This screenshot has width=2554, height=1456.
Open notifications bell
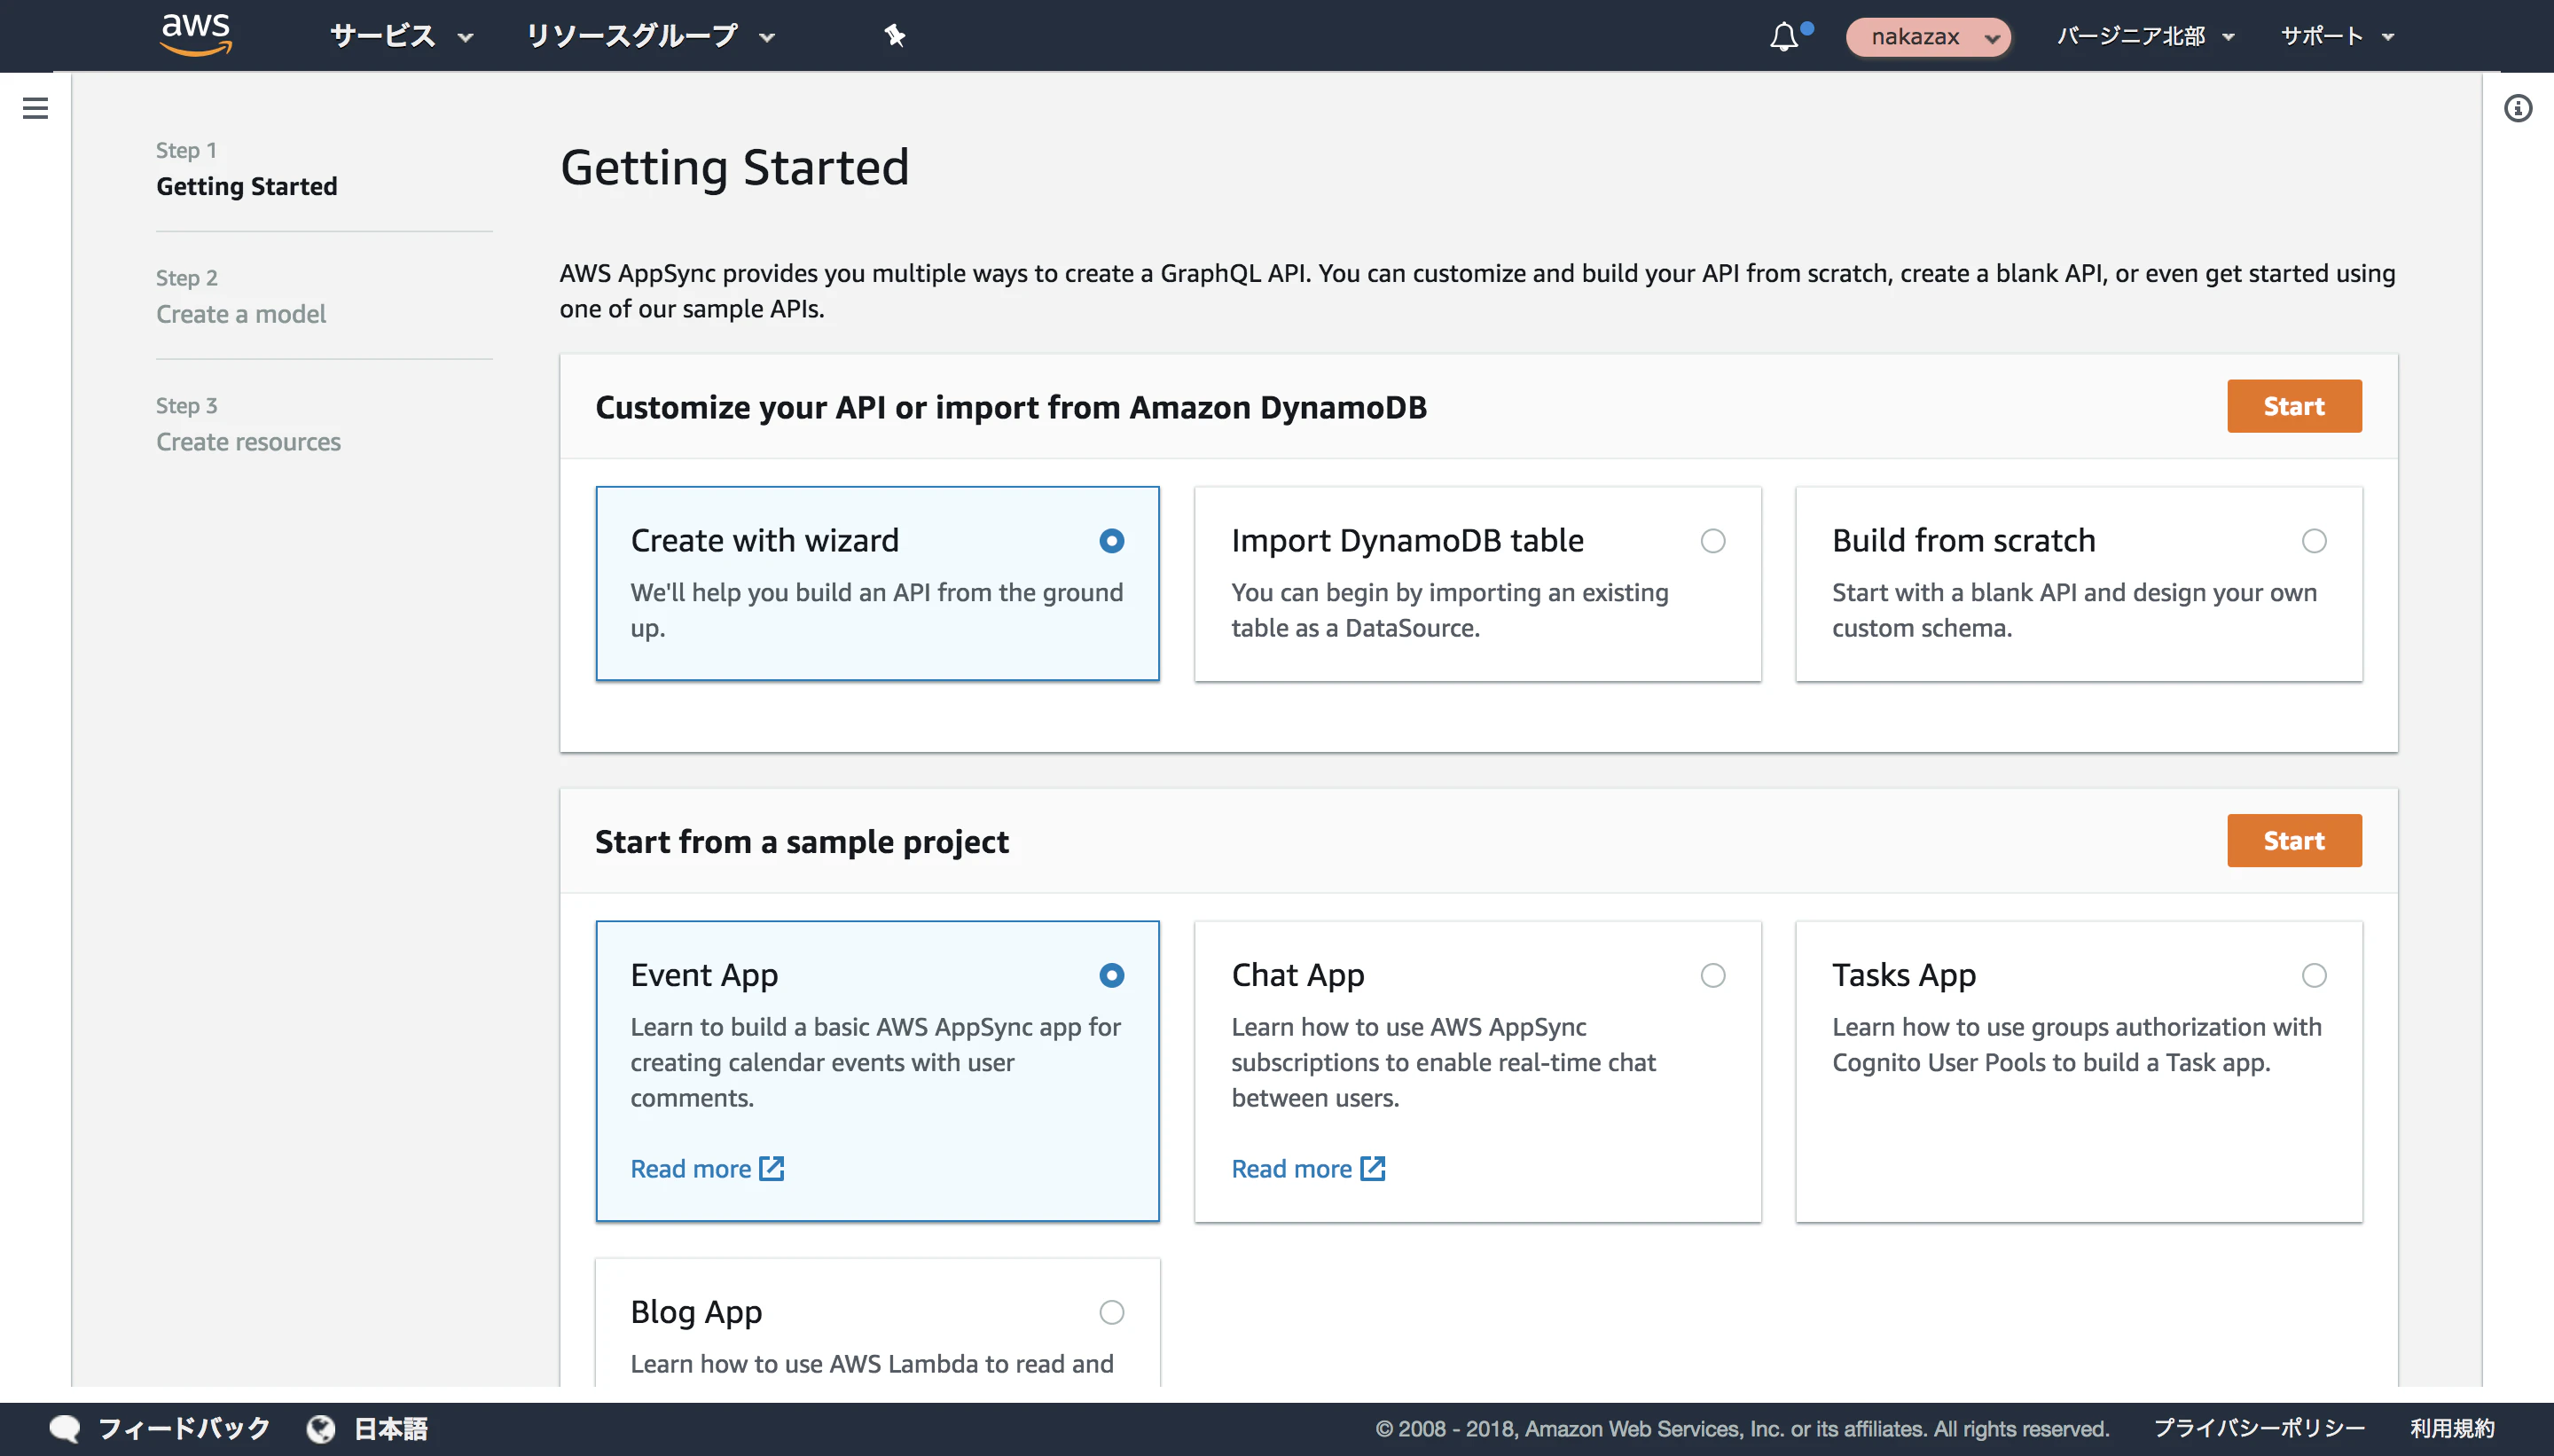click(1784, 37)
